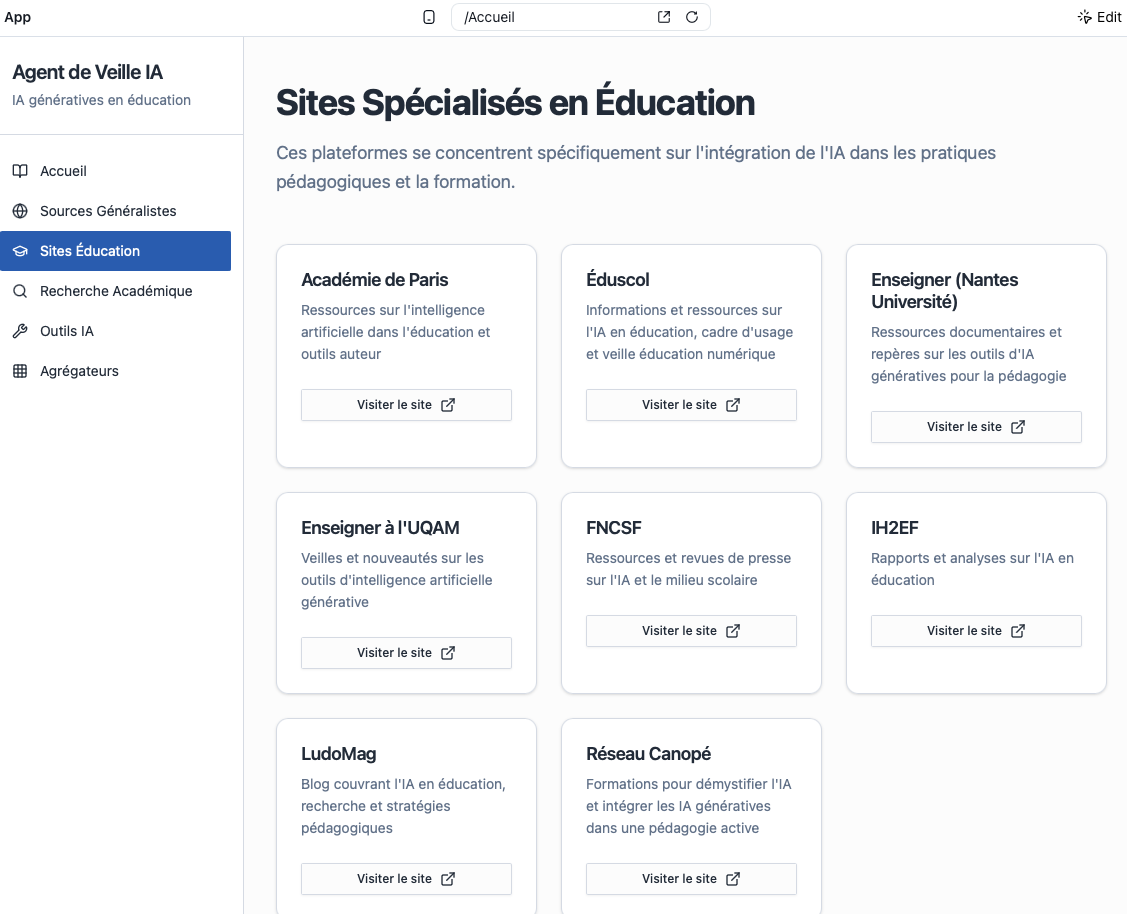The width and height of the screenshot is (1127, 914).
Task: Click the grid icon beside Agrégateurs
Action: pos(20,371)
